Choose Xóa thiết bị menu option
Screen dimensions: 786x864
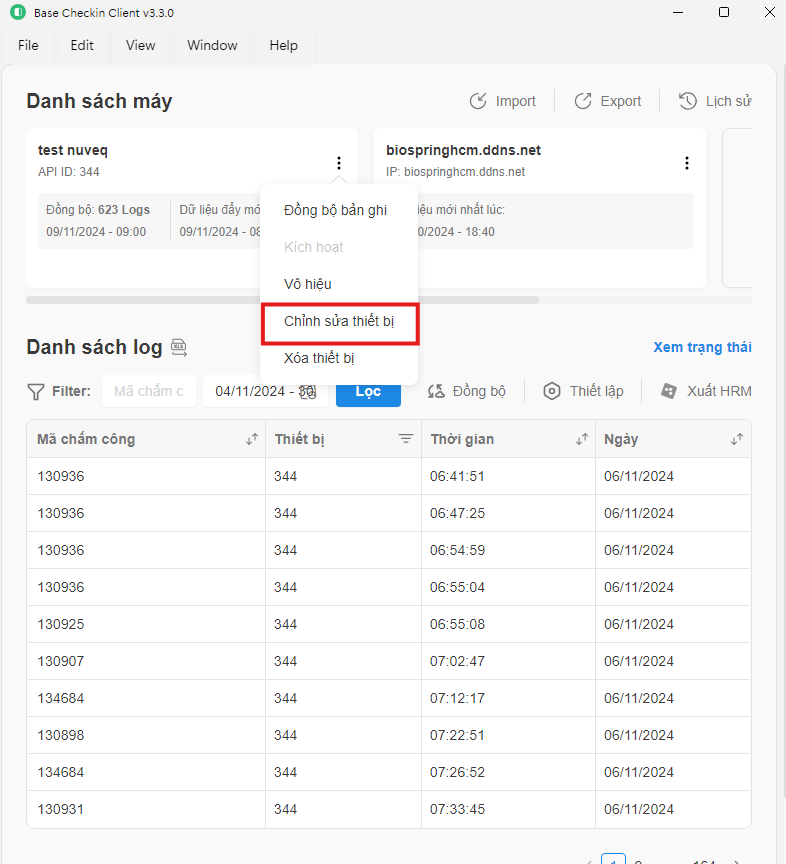[319, 359]
